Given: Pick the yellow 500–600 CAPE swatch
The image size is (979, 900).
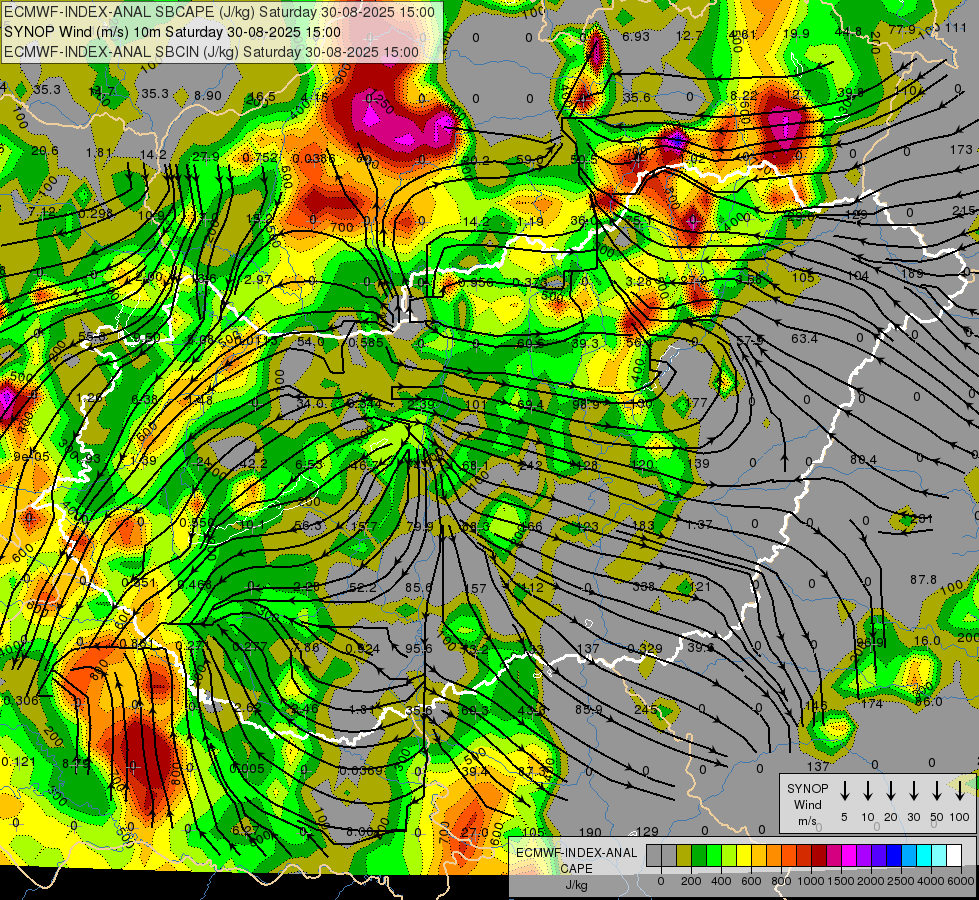Looking at the screenshot, I should [x=744, y=856].
